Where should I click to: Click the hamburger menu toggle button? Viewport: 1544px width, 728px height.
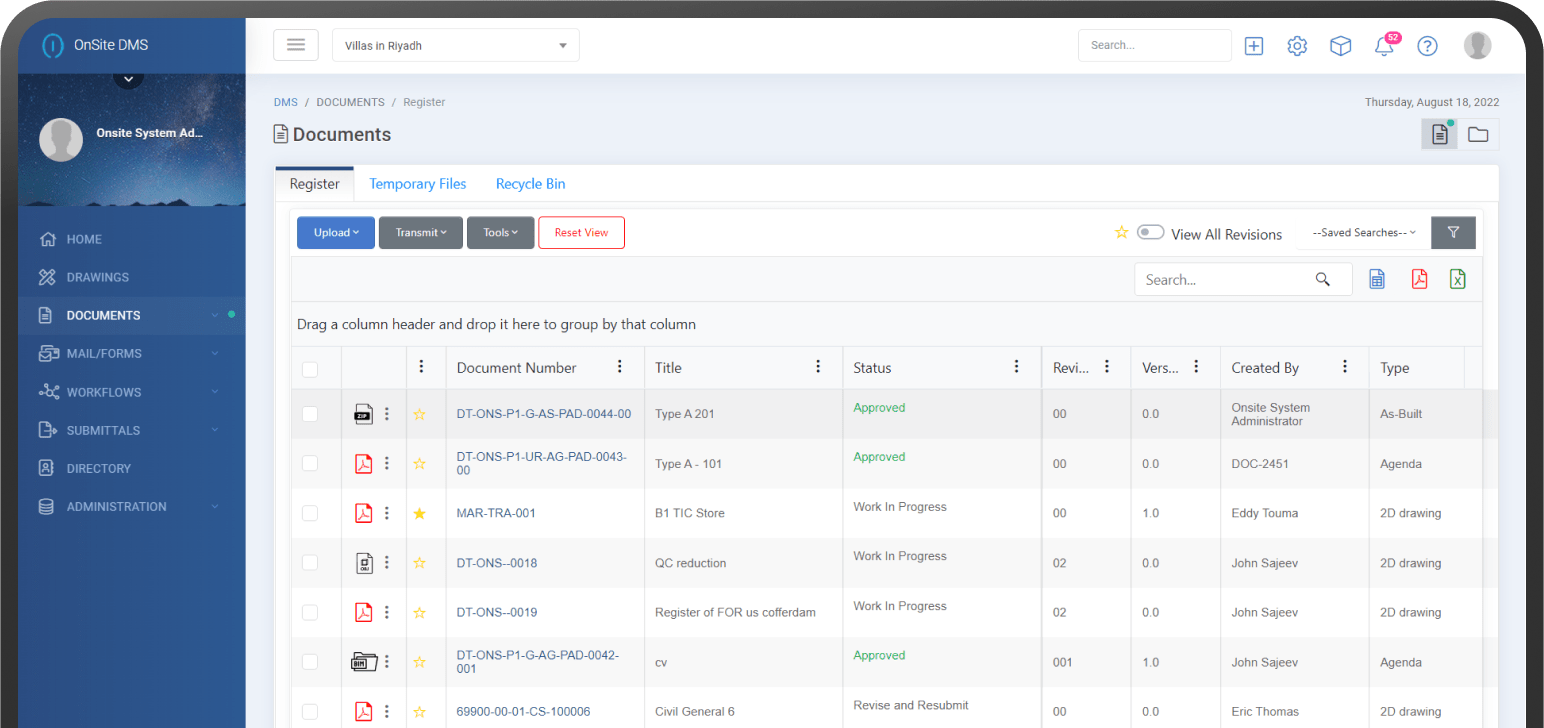tap(296, 45)
